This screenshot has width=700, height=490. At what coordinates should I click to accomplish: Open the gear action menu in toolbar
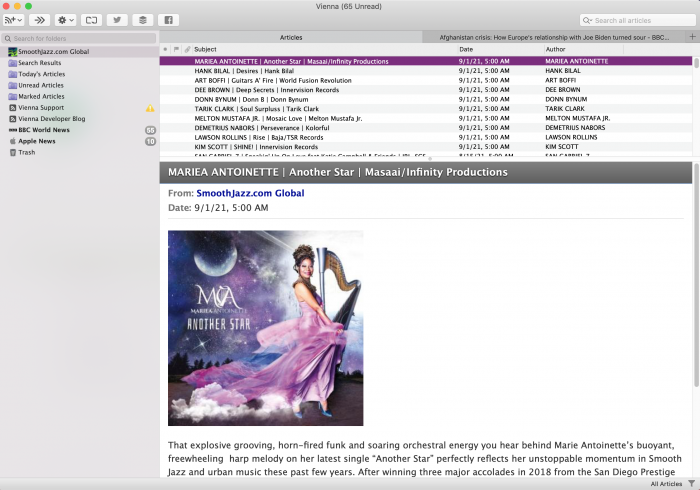[x=65, y=20]
